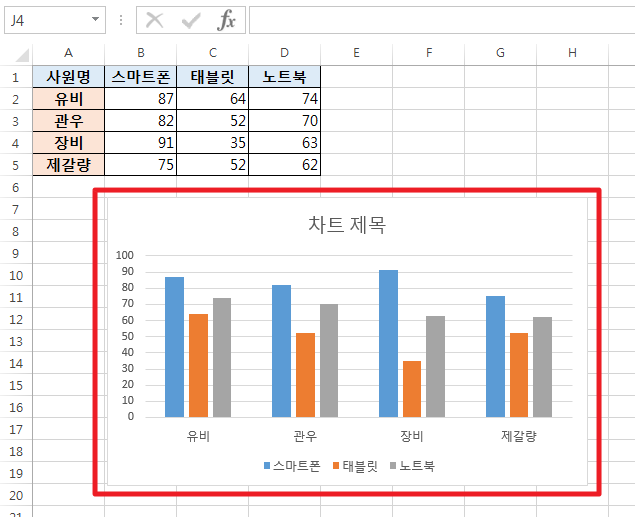635x517 pixels.
Task: Click the 제갈량 category axis label
Action: (x=519, y=436)
